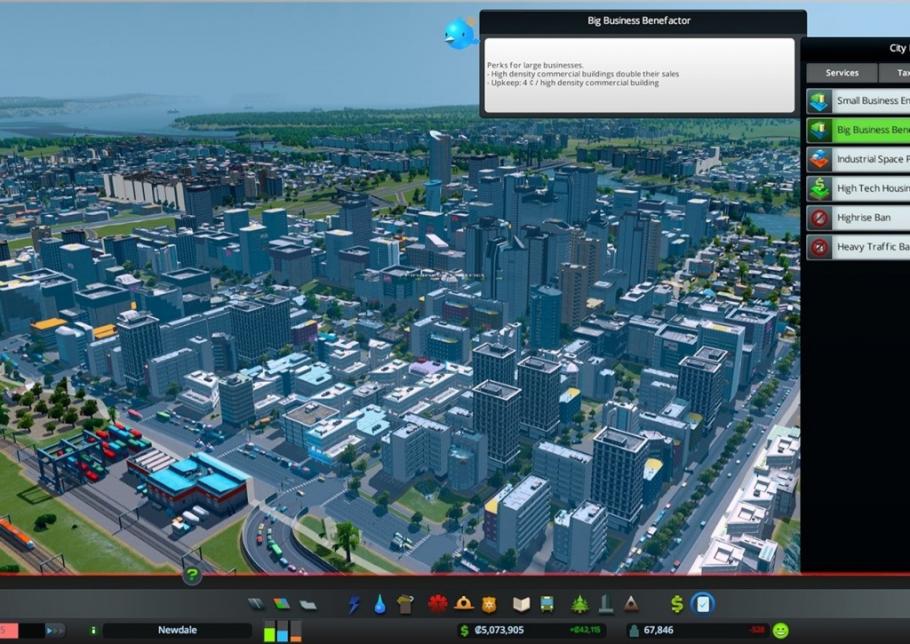
Task: Enable the Small Business Enthusiast policy
Action: click(858, 101)
